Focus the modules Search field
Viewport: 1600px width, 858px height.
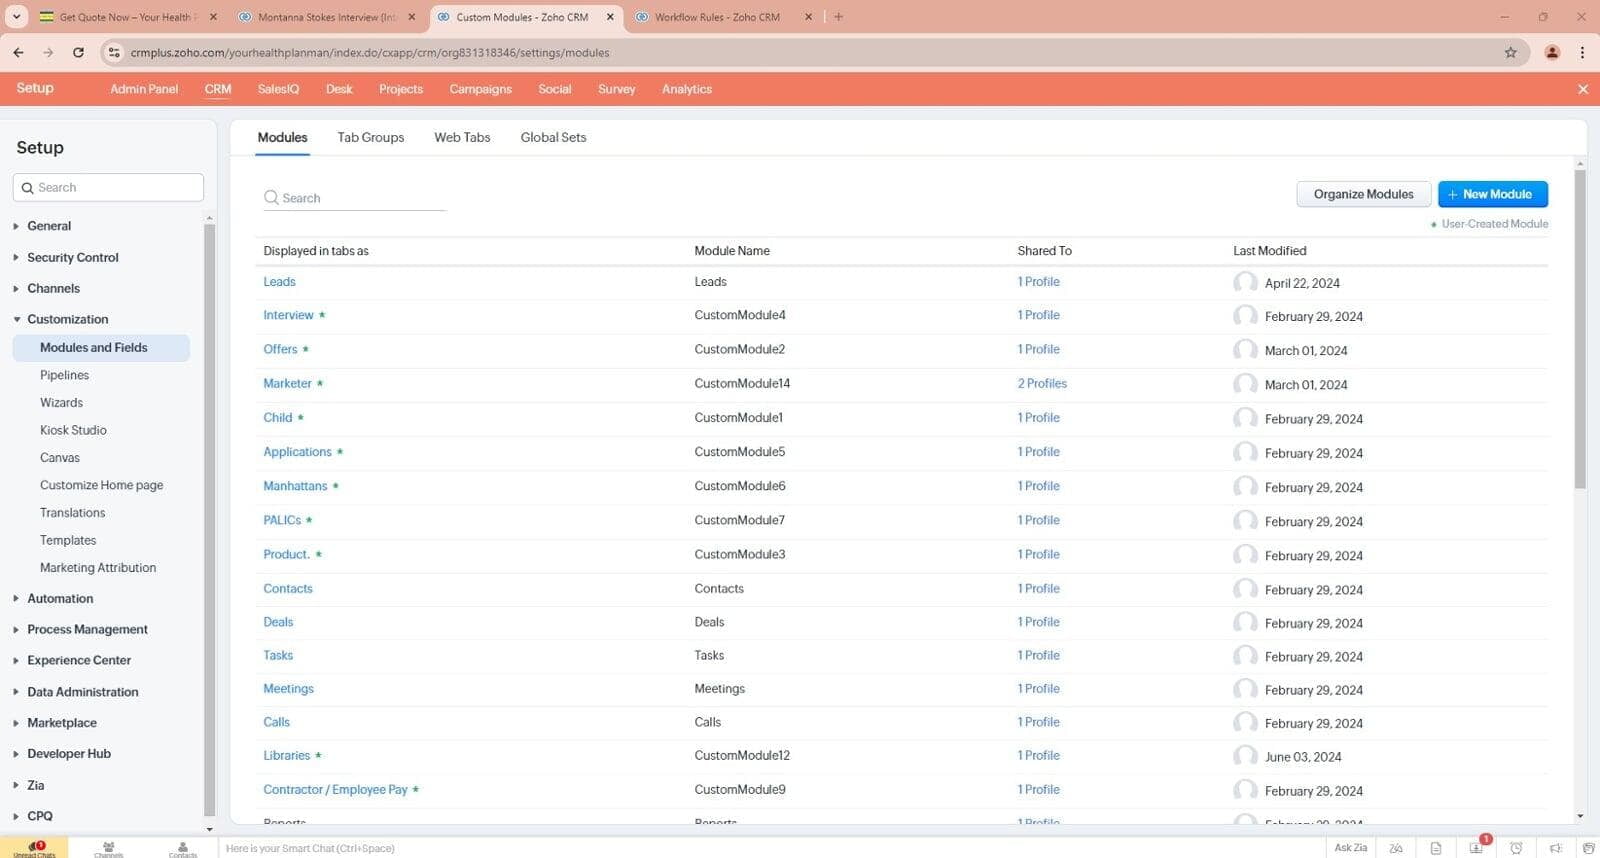point(355,198)
